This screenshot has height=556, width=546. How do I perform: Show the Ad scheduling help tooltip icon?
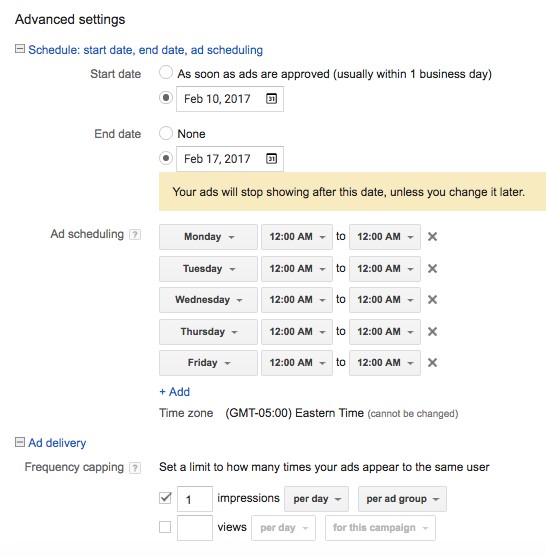[x=135, y=234]
